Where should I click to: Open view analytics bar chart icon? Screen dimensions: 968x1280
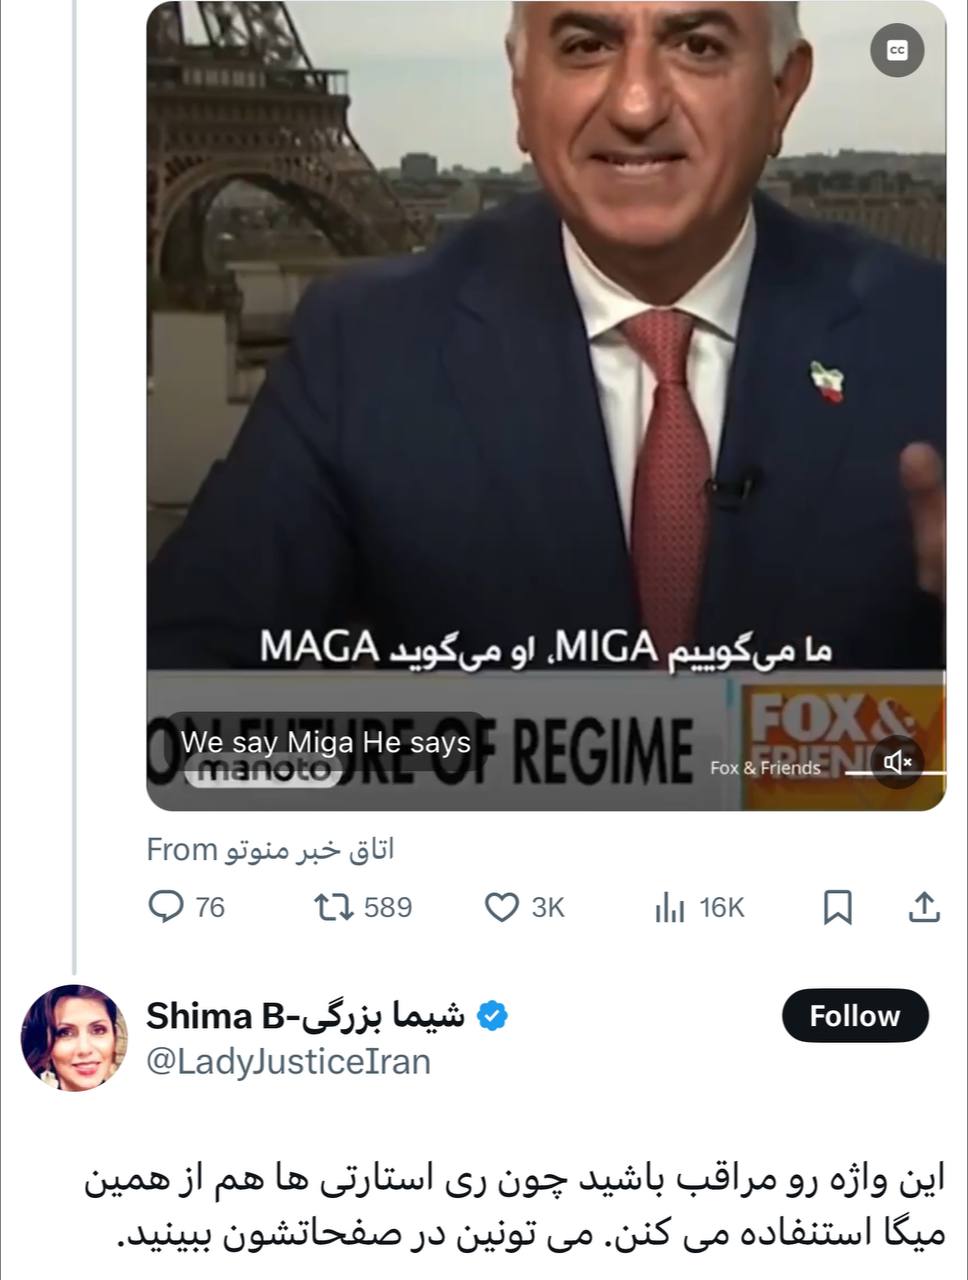click(x=669, y=907)
